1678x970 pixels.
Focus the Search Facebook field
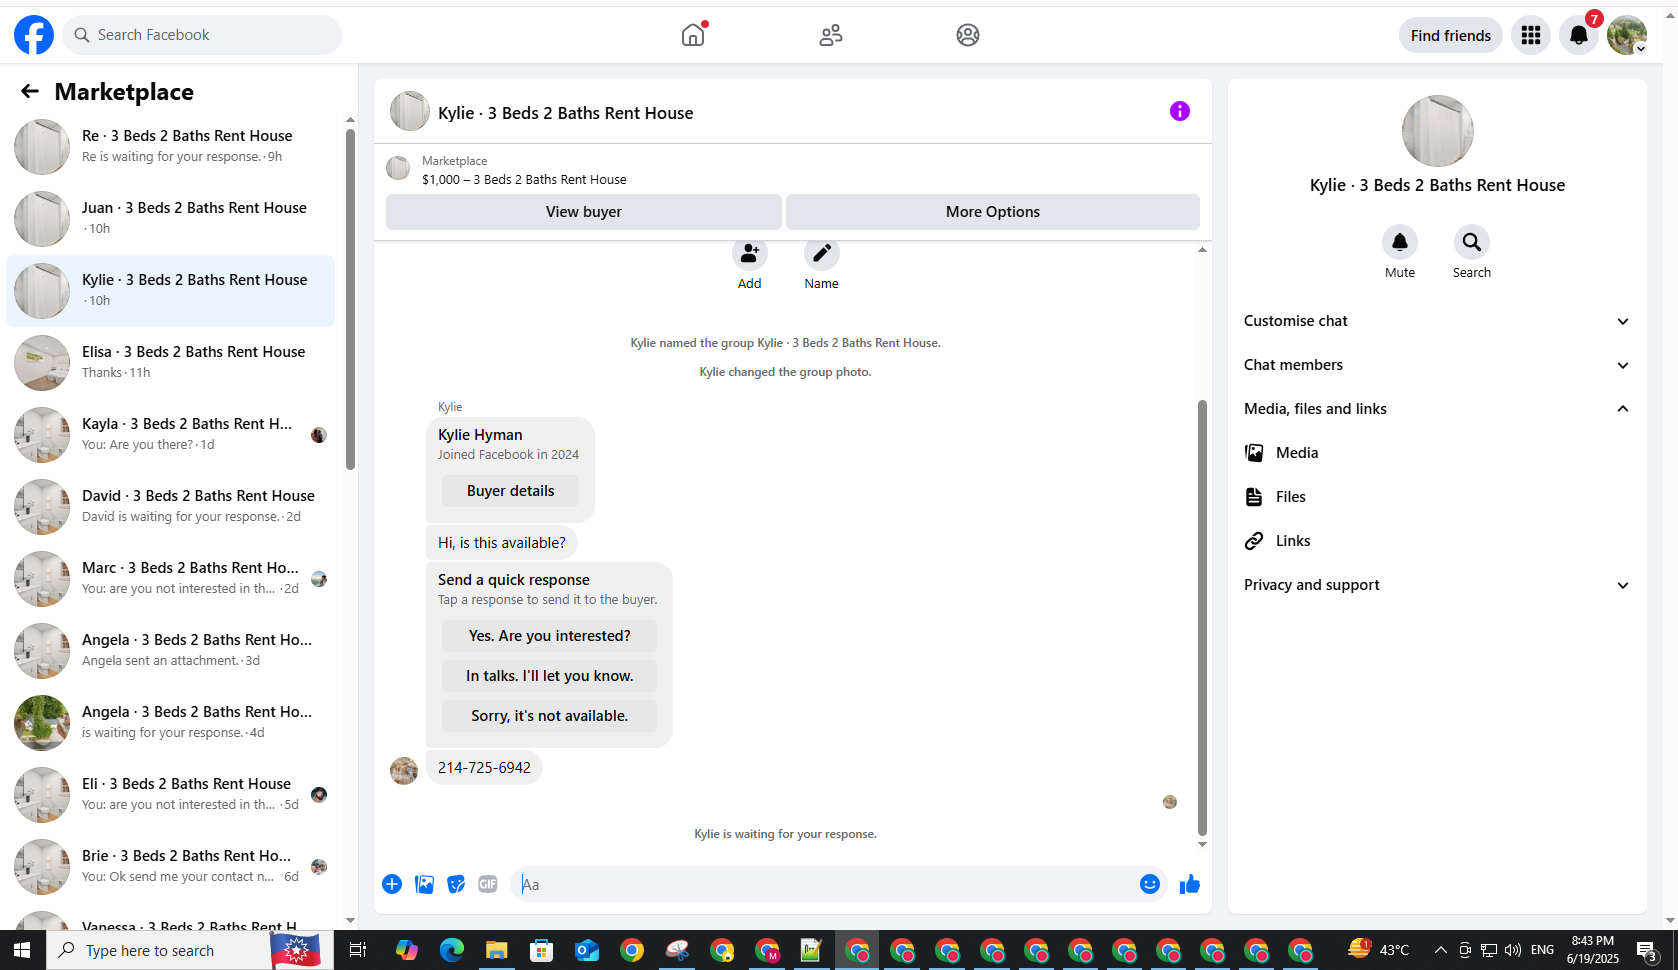[x=202, y=35]
